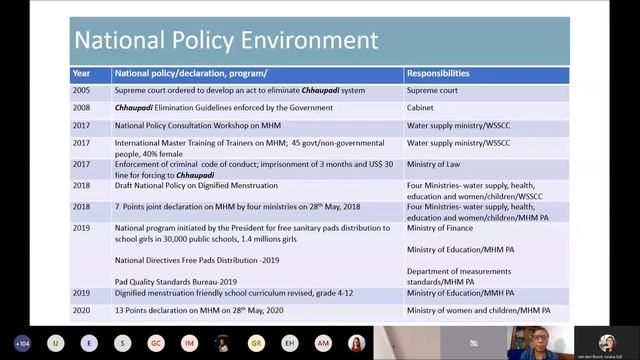Click 'Pad Quality Standards Bureau-2019'
The image size is (640, 360).
(x=176, y=282)
